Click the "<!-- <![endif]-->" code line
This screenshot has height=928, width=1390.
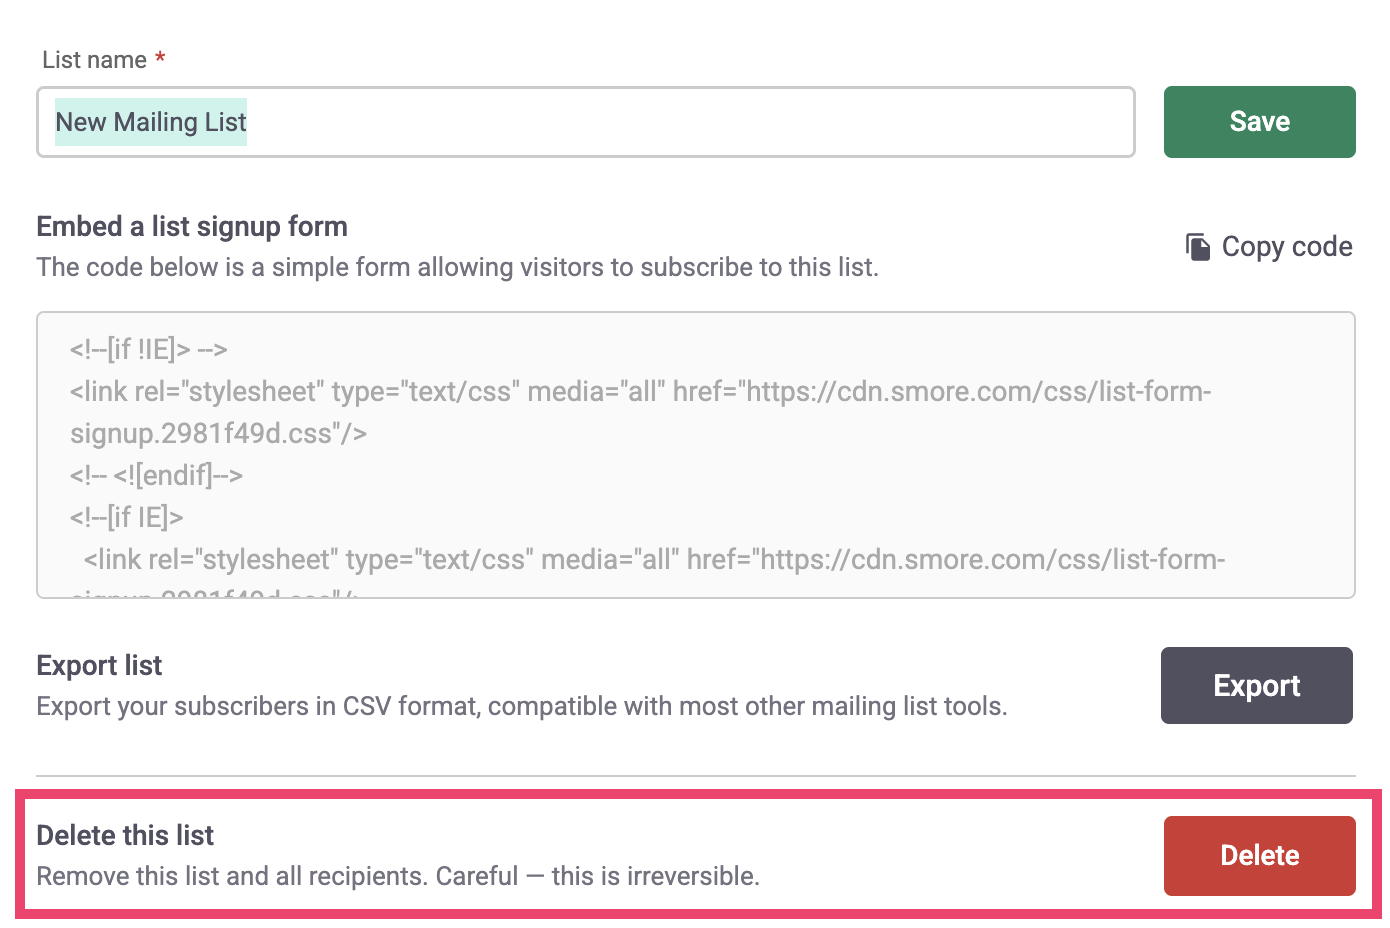pyautogui.click(x=156, y=476)
